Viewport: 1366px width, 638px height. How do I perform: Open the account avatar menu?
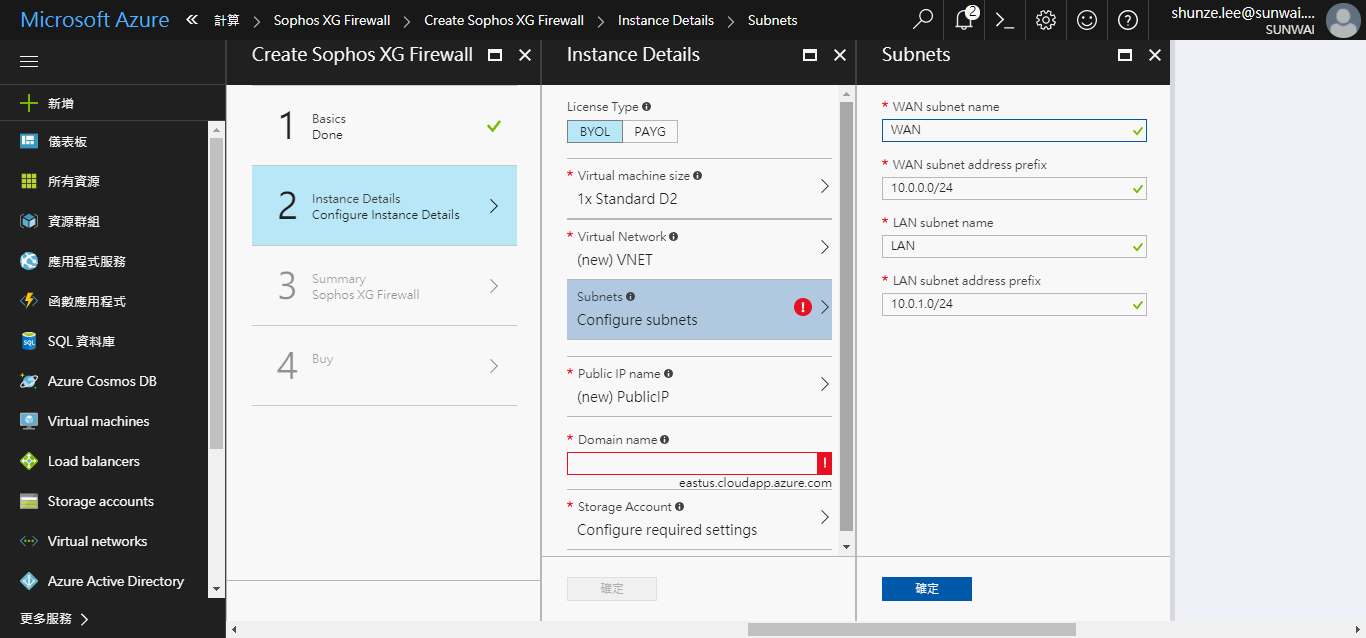(x=1342, y=20)
